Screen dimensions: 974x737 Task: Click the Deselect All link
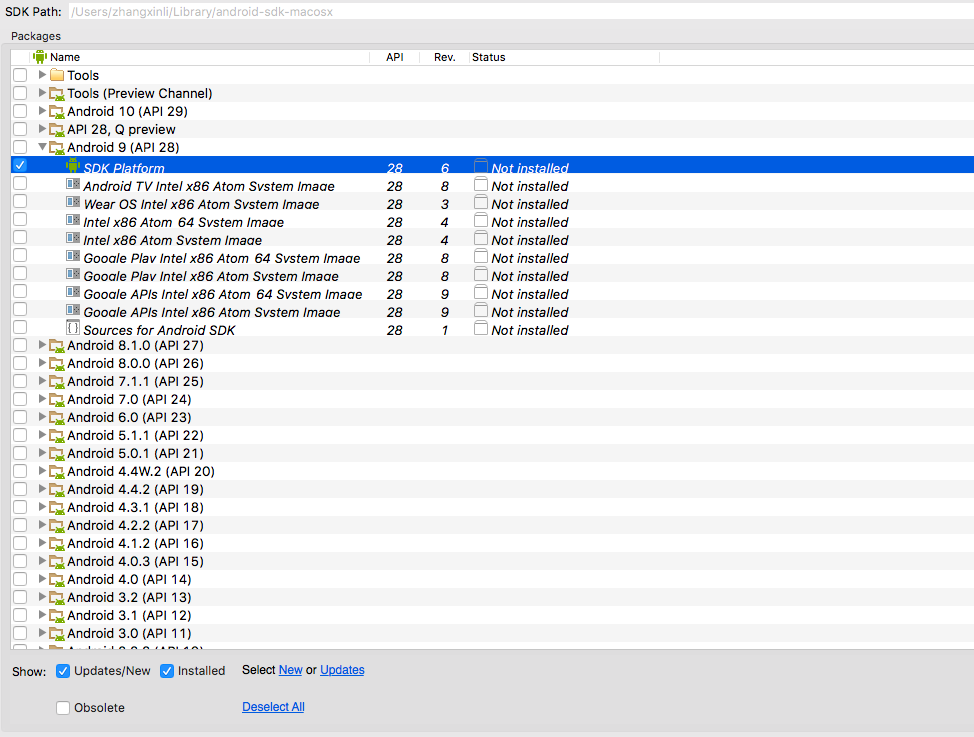tap(273, 707)
